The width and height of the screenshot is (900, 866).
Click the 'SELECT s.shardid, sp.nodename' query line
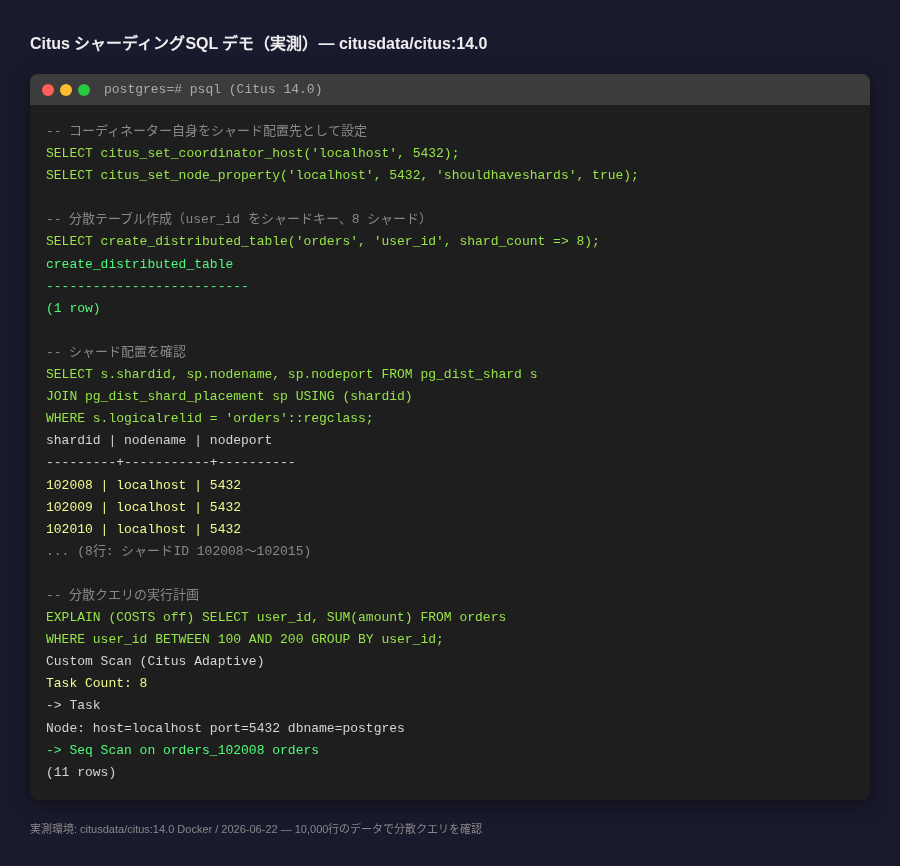pos(292,374)
